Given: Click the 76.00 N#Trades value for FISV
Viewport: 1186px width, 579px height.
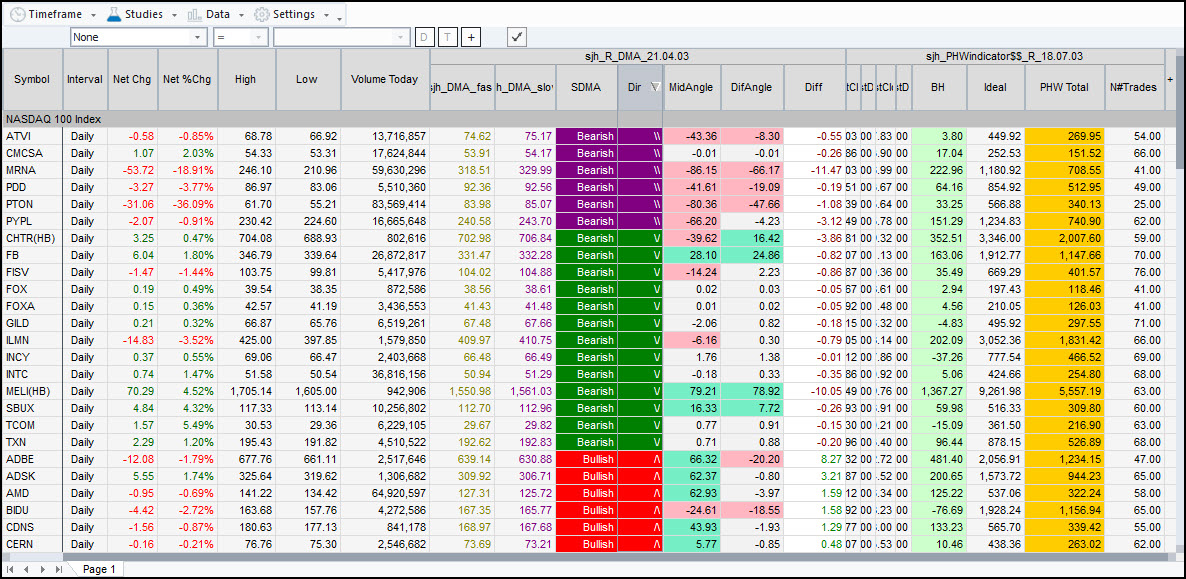Looking at the screenshot, I should point(1145,272).
